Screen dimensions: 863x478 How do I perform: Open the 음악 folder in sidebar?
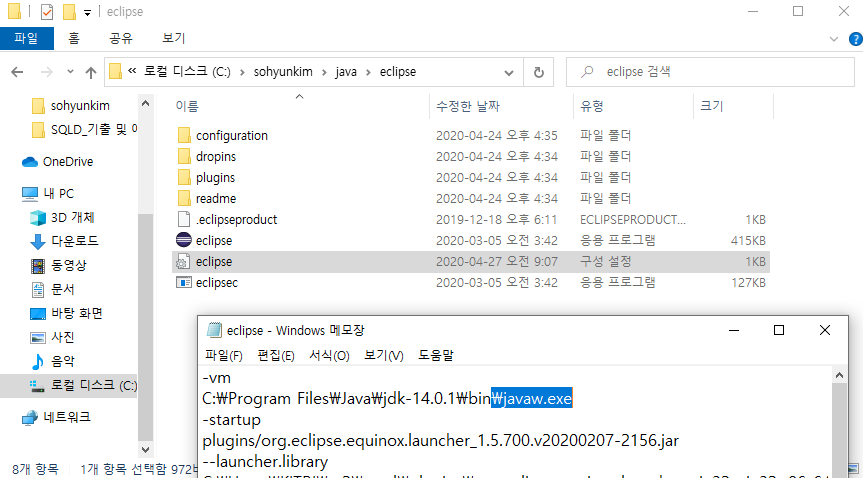tap(52, 361)
